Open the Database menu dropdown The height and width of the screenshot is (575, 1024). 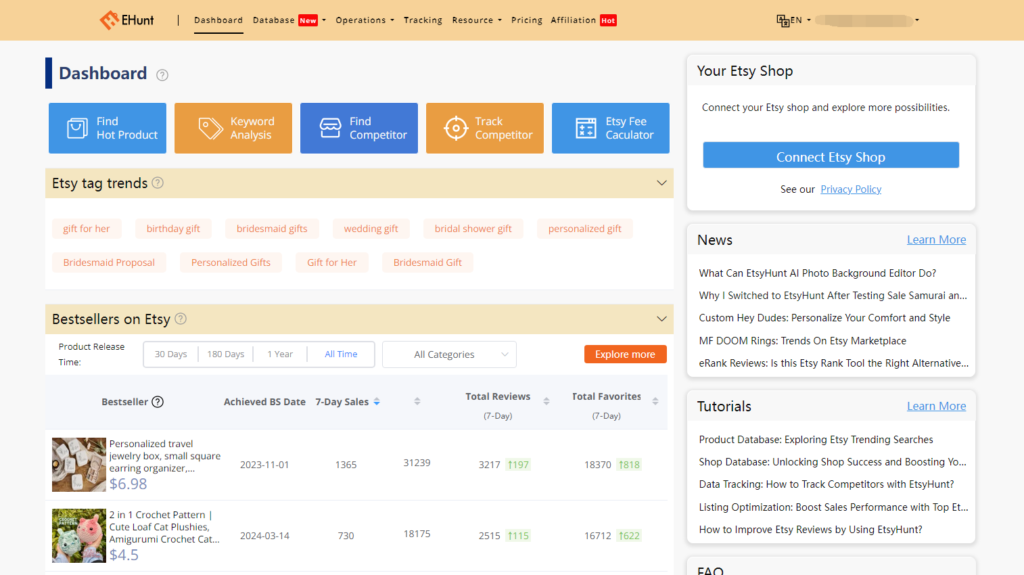(x=289, y=20)
